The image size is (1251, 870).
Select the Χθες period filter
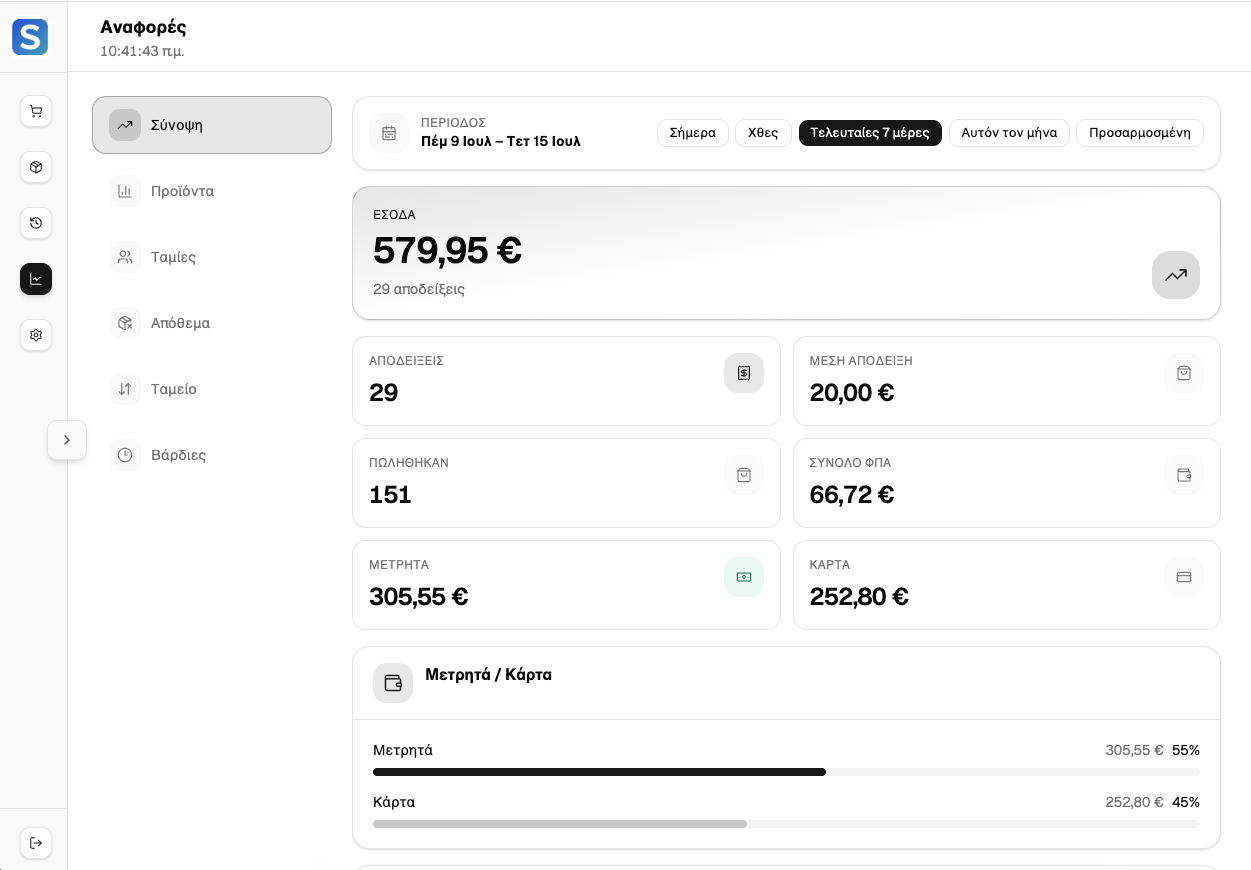pyautogui.click(x=763, y=133)
